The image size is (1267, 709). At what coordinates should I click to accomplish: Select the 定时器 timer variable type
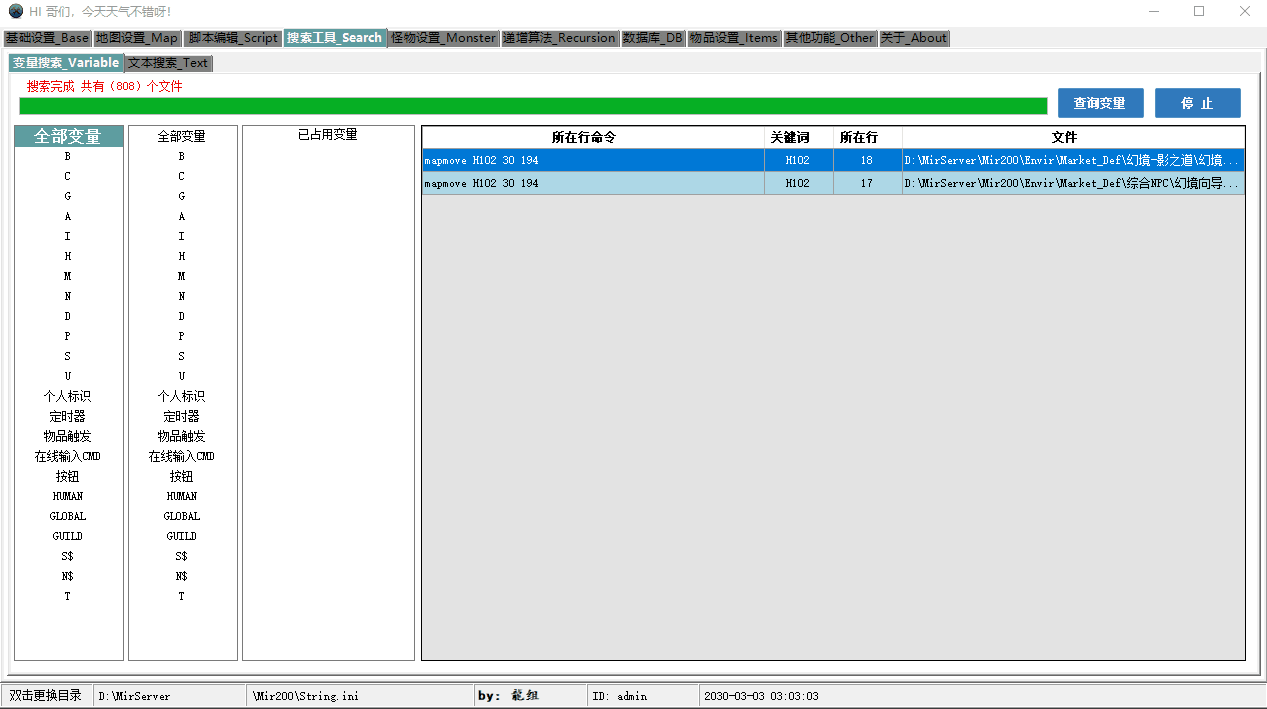(67, 416)
